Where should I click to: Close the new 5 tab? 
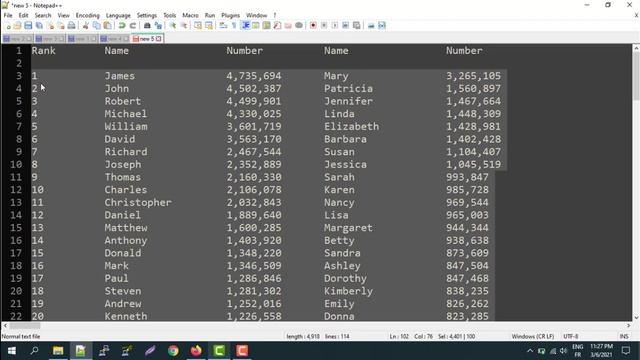(158, 39)
